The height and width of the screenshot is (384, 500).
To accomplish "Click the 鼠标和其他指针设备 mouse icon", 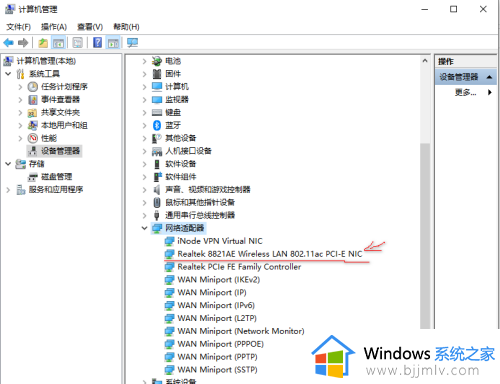I will coord(157,203).
